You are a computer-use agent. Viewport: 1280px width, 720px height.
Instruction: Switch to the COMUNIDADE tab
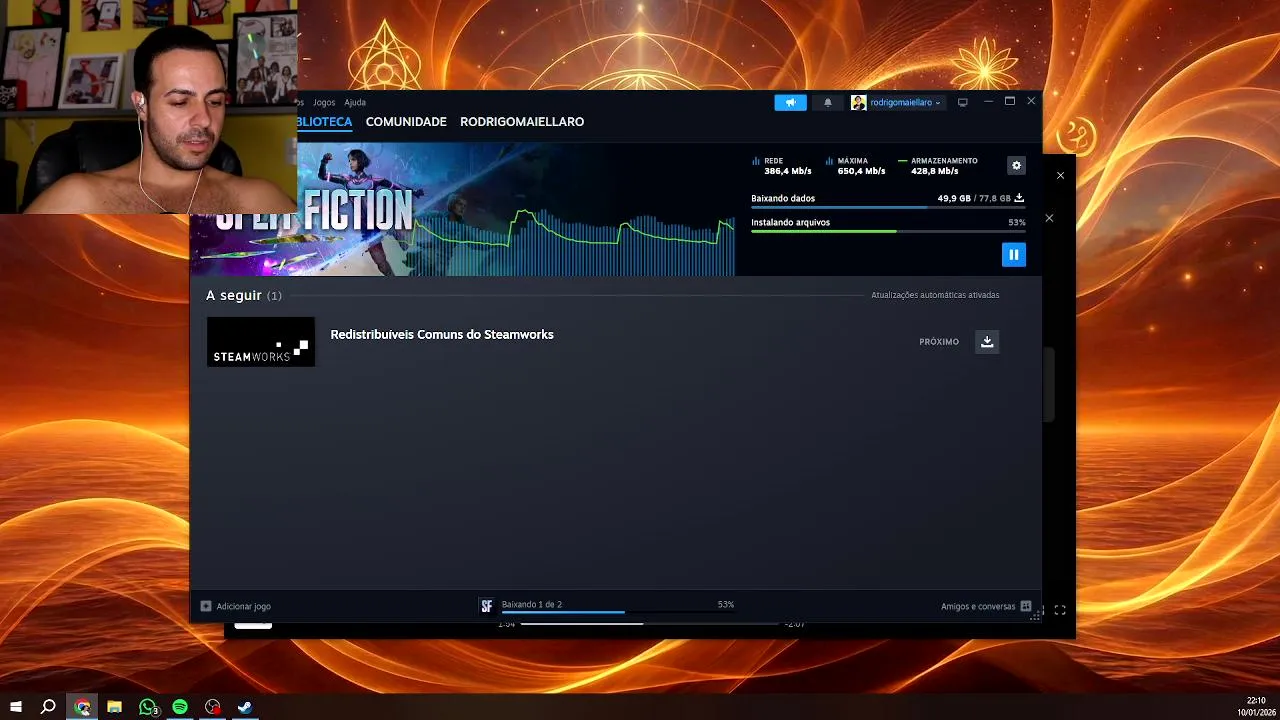tap(406, 122)
